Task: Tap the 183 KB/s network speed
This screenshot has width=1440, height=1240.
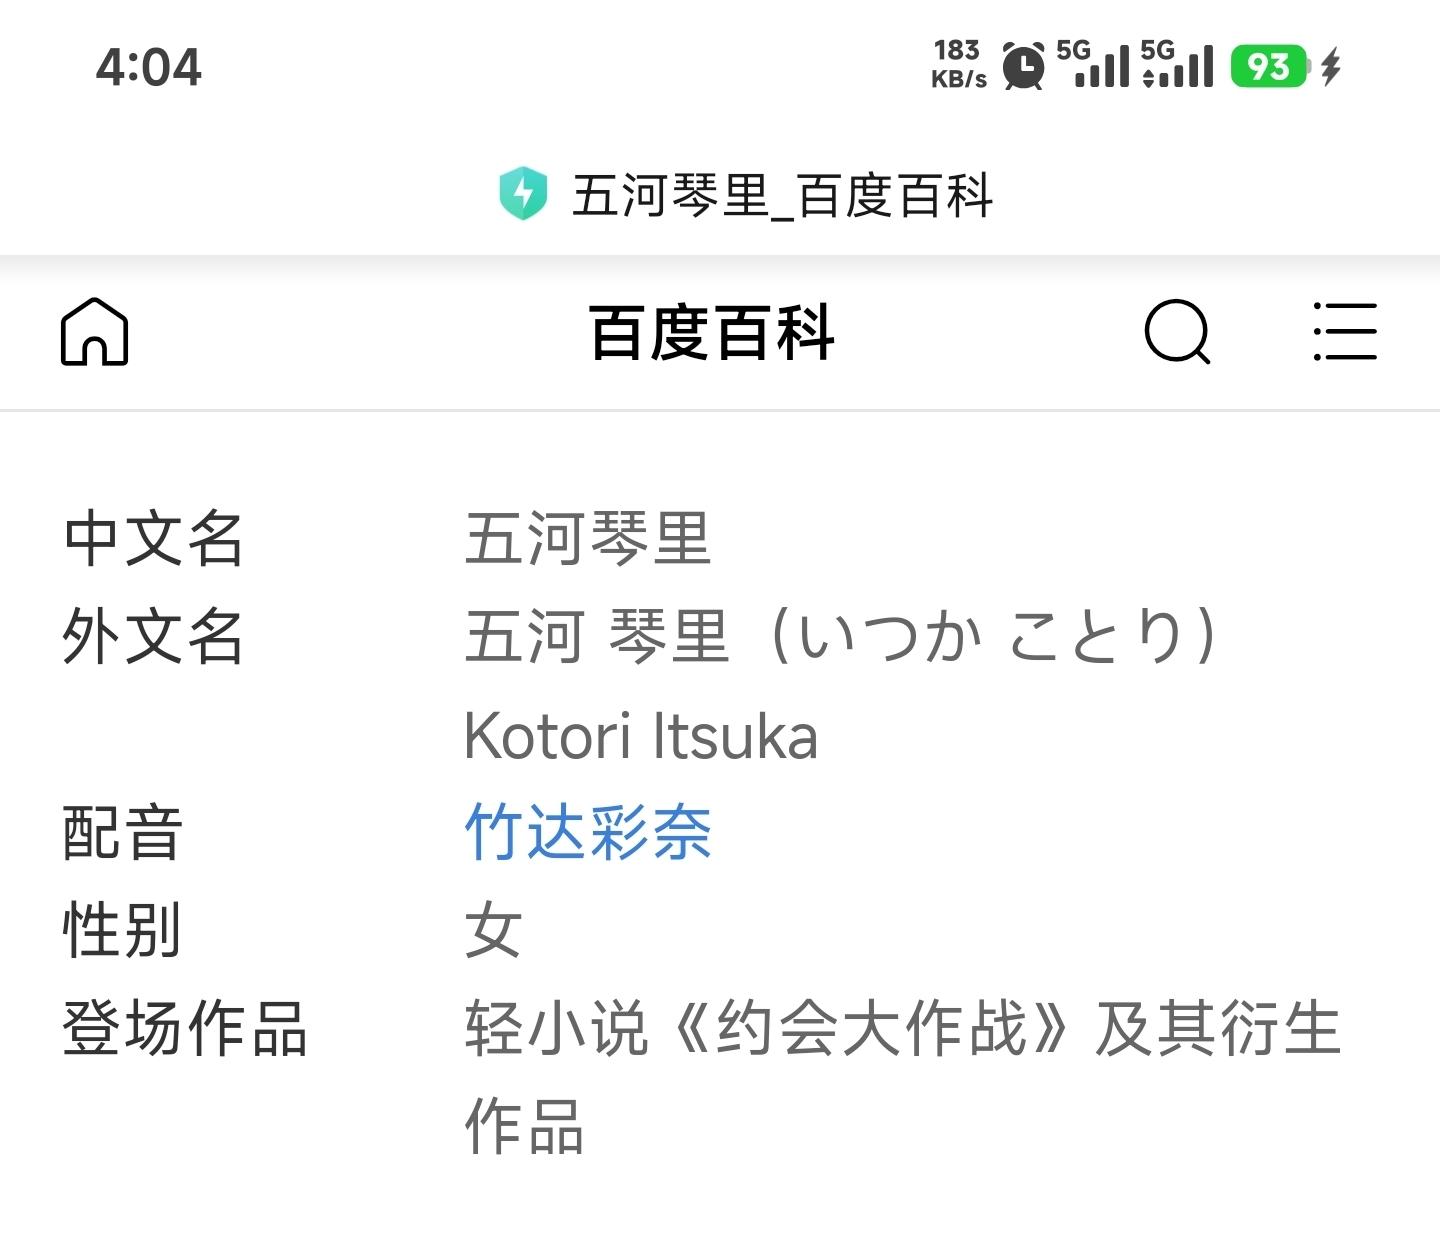Action: click(958, 65)
